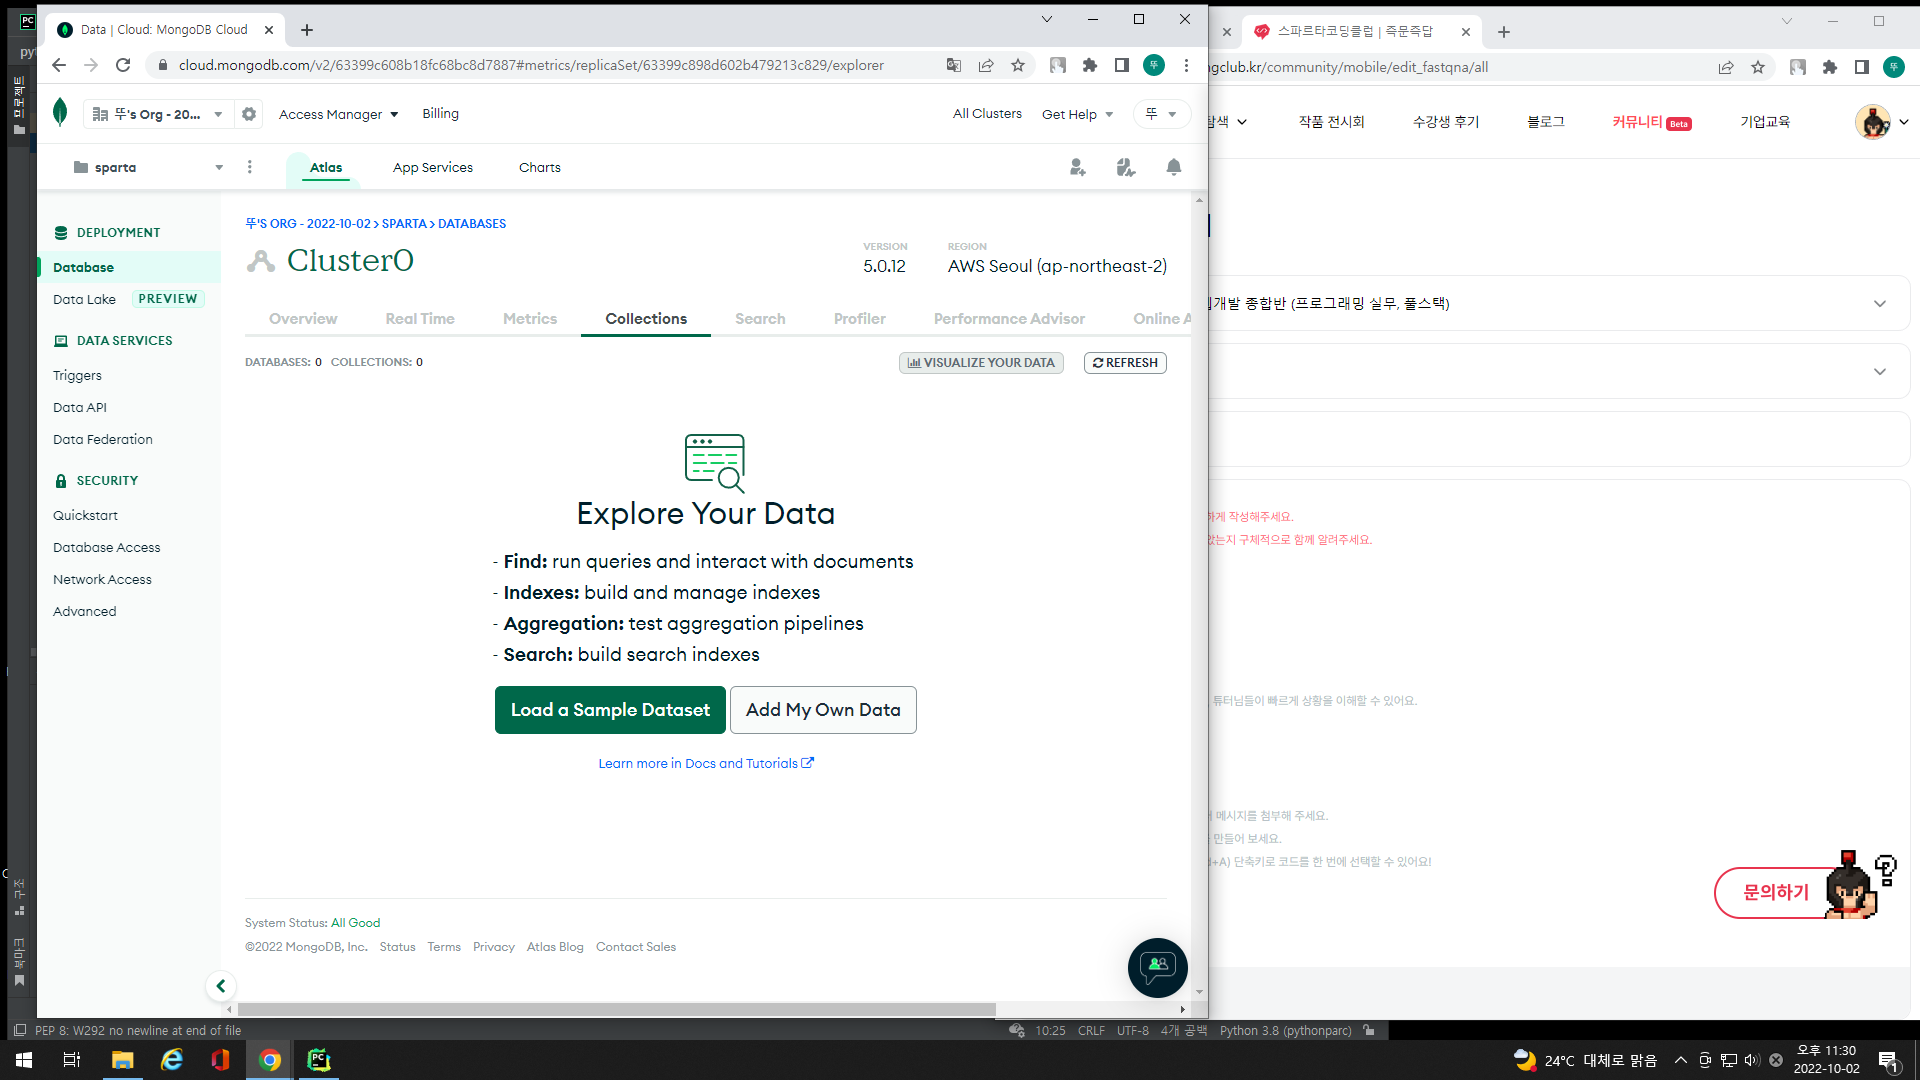Click user avatar on Sparta site
The width and height of the screenshot is (1920, 1080).
point(1873,122)
